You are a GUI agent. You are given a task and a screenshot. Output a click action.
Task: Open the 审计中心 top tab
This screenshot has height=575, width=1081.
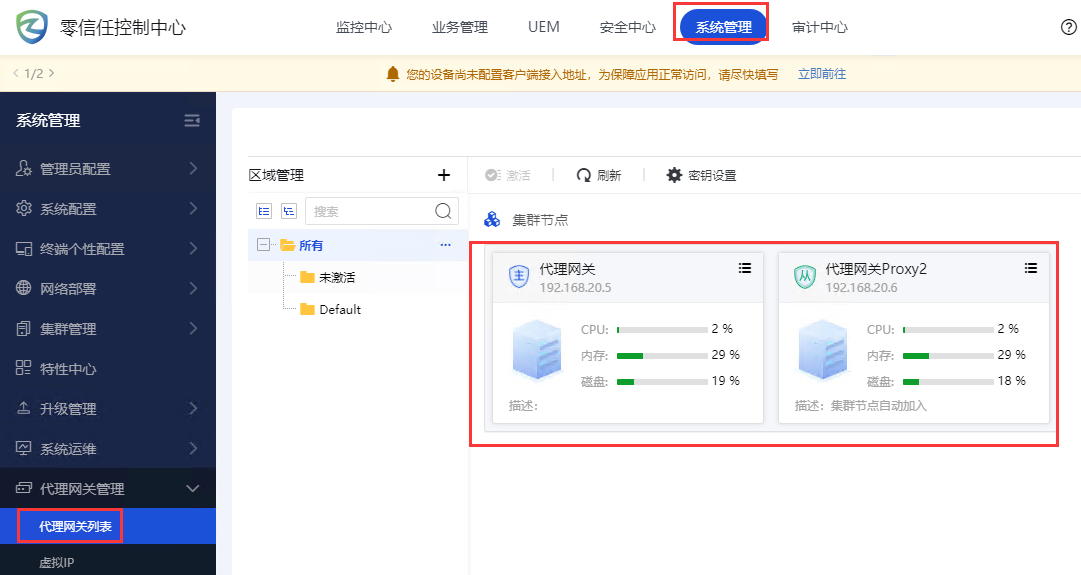click(x=820, y=28)
